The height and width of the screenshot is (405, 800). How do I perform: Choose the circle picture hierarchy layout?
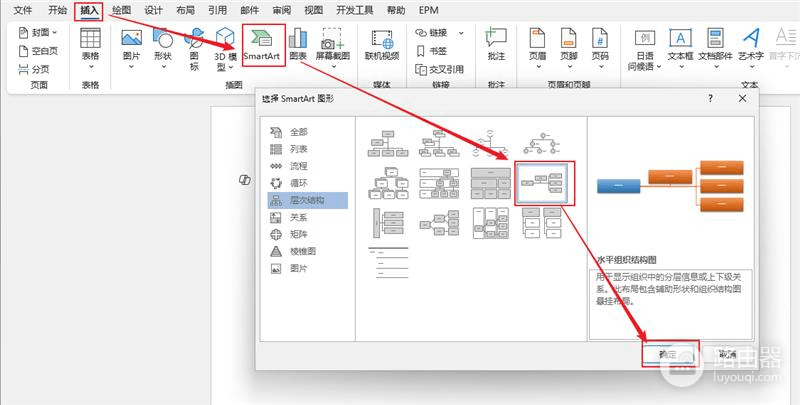point(541,143)
